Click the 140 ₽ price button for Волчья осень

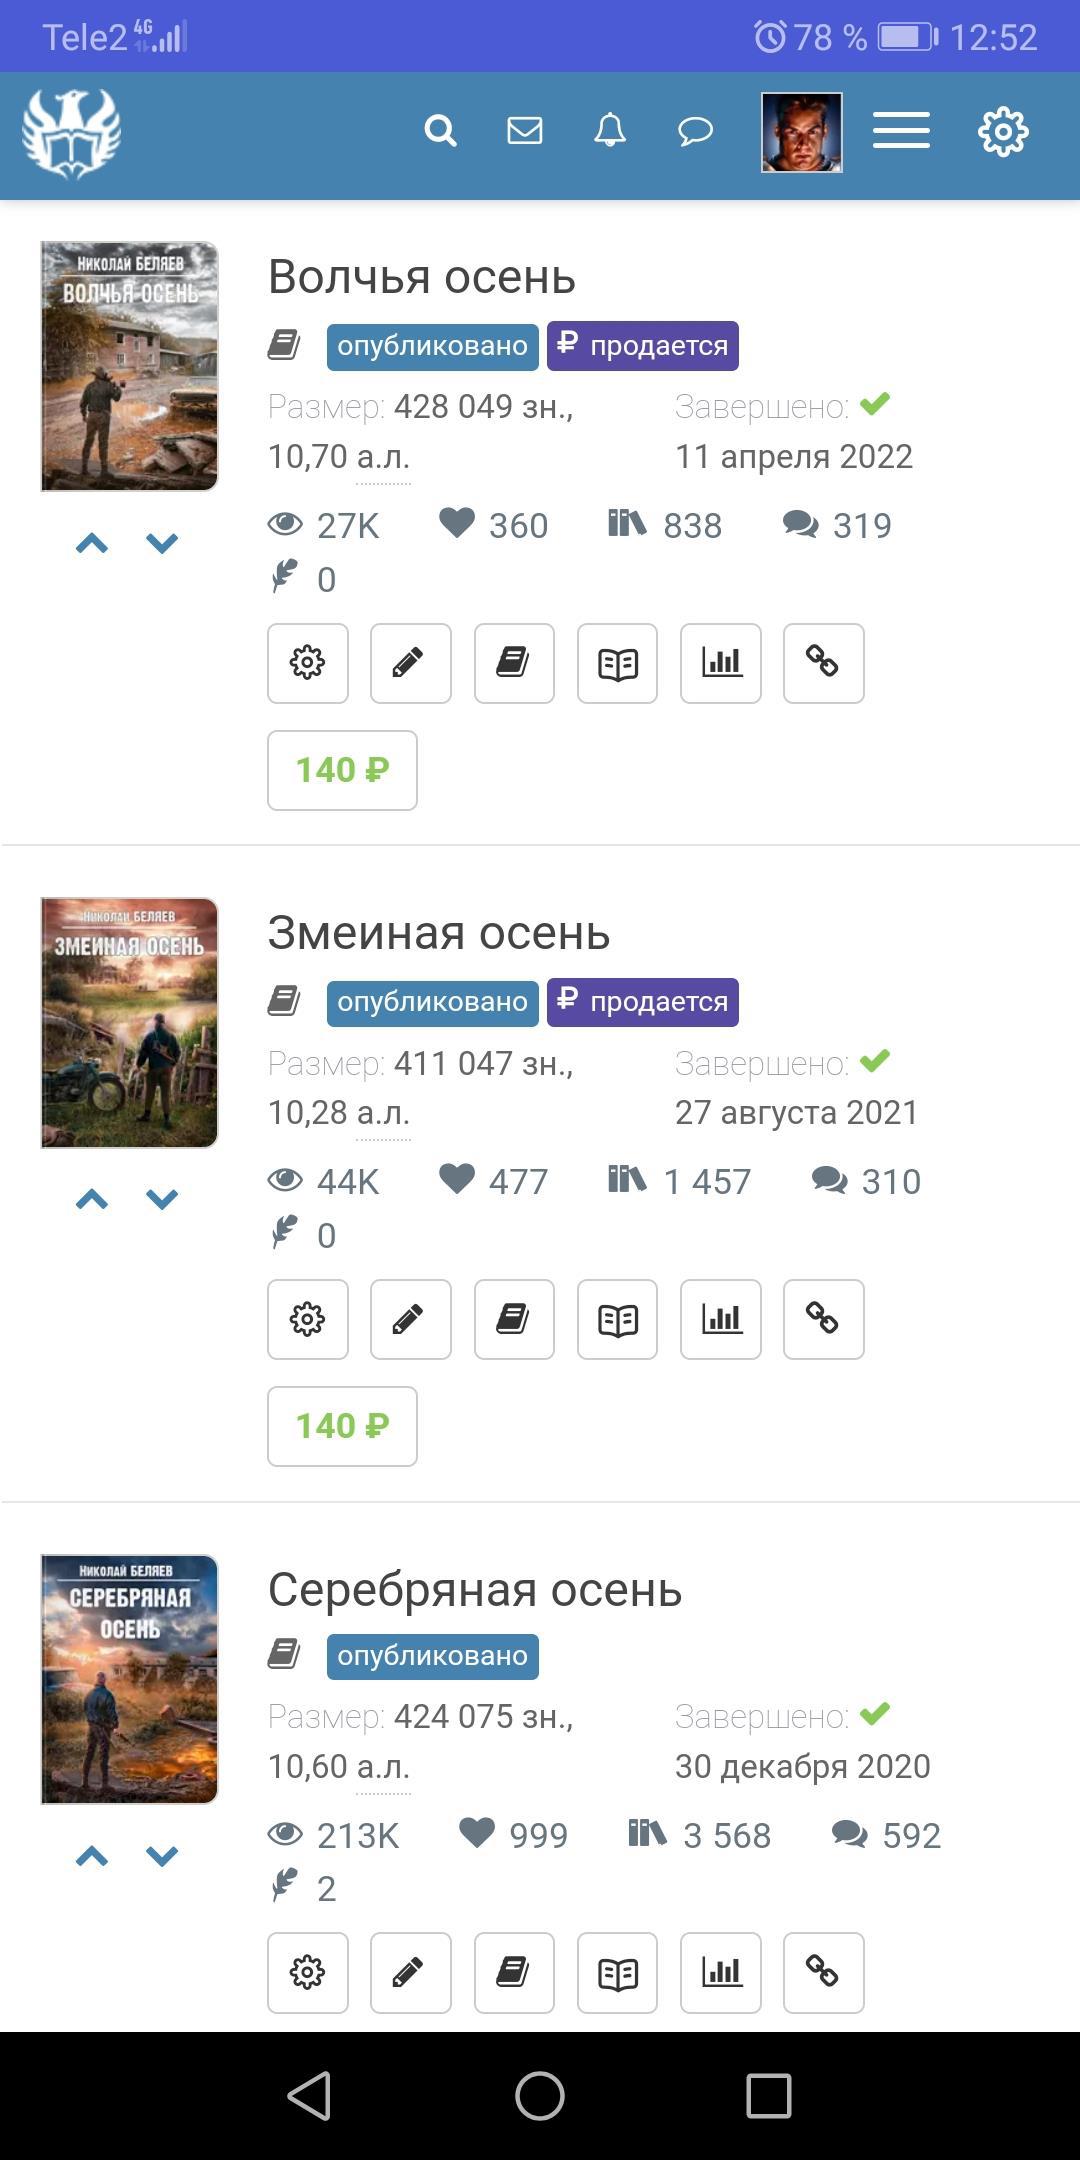click(342, 770)
